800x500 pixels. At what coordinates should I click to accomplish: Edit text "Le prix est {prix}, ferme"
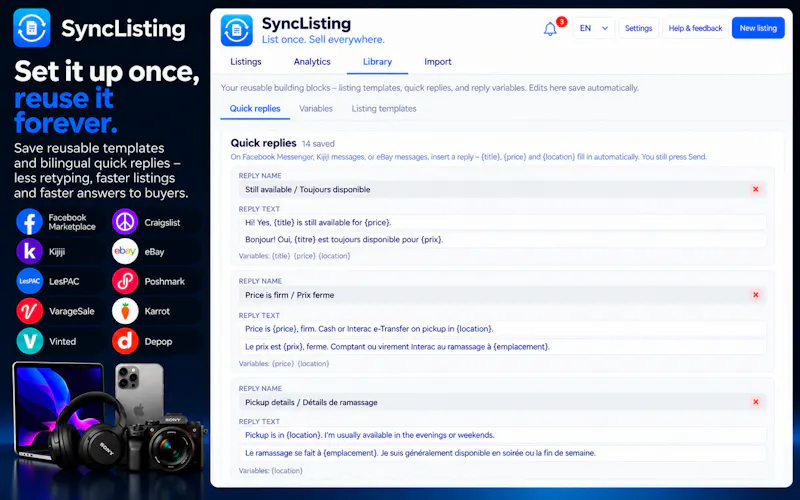click(x=503, y=346)
